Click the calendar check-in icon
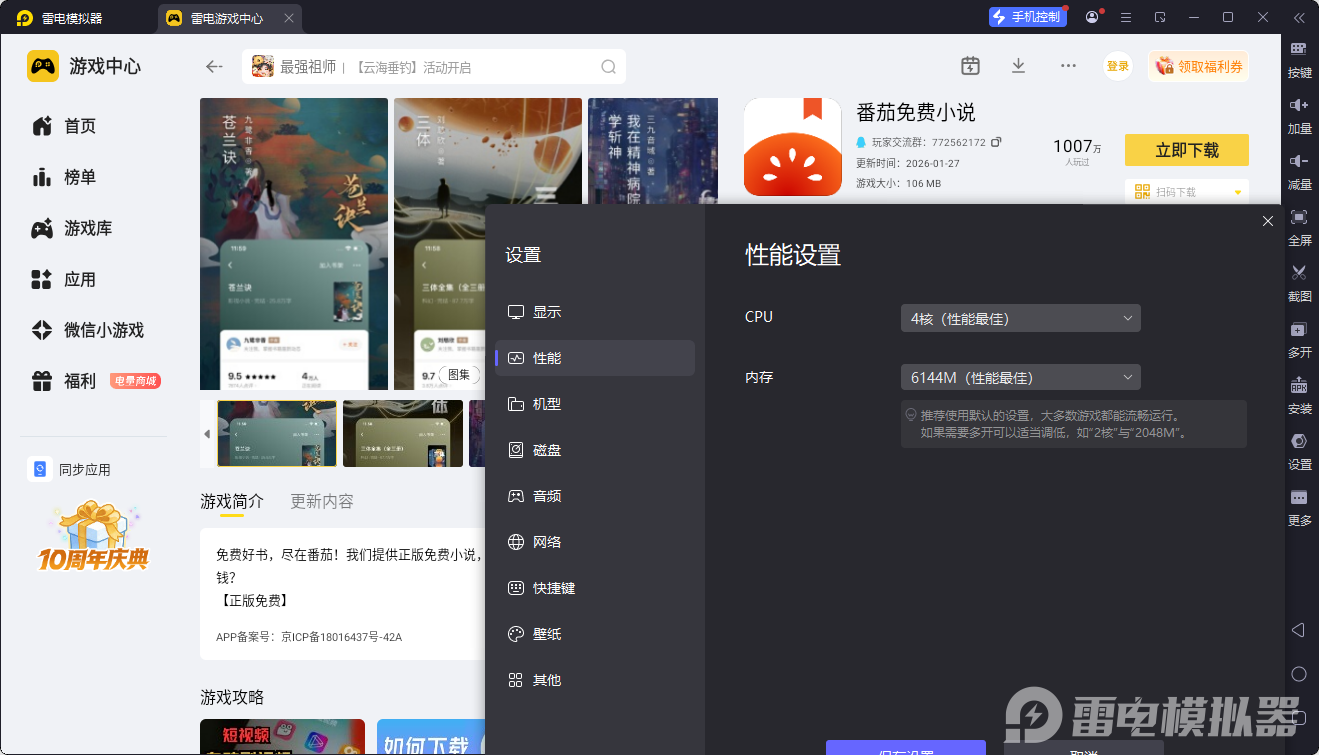1319x755 pixels. [970, 66]
